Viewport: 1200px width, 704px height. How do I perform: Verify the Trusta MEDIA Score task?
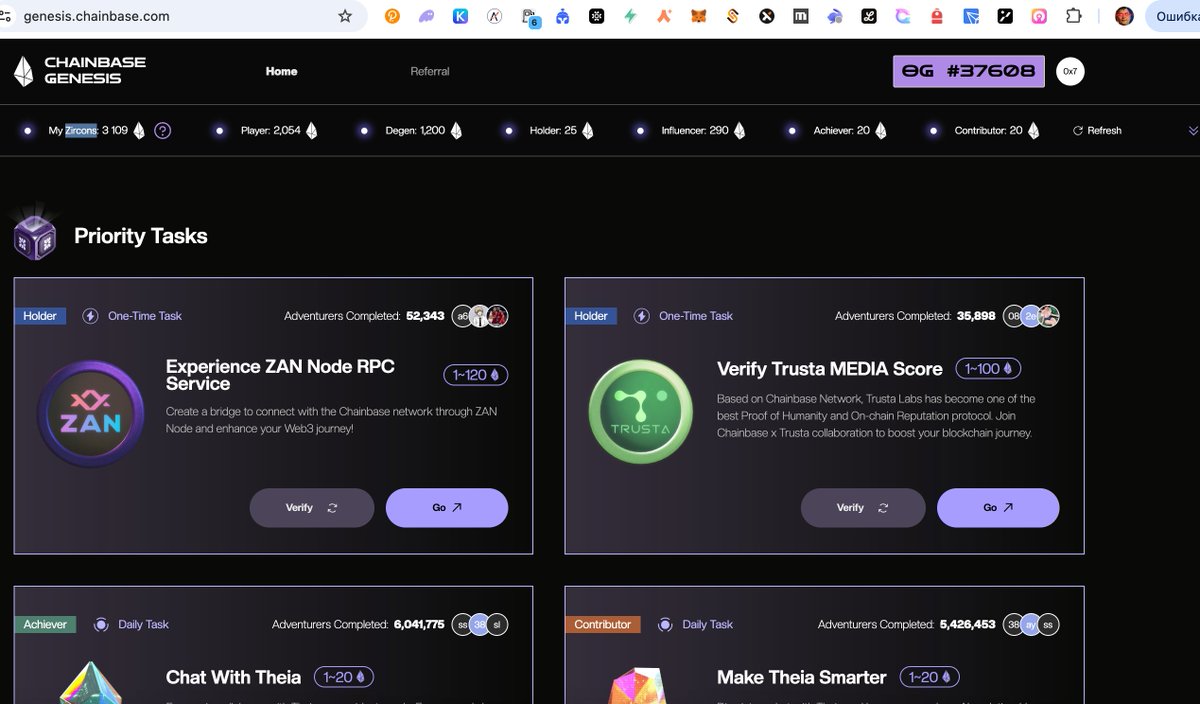coord(863,508)
